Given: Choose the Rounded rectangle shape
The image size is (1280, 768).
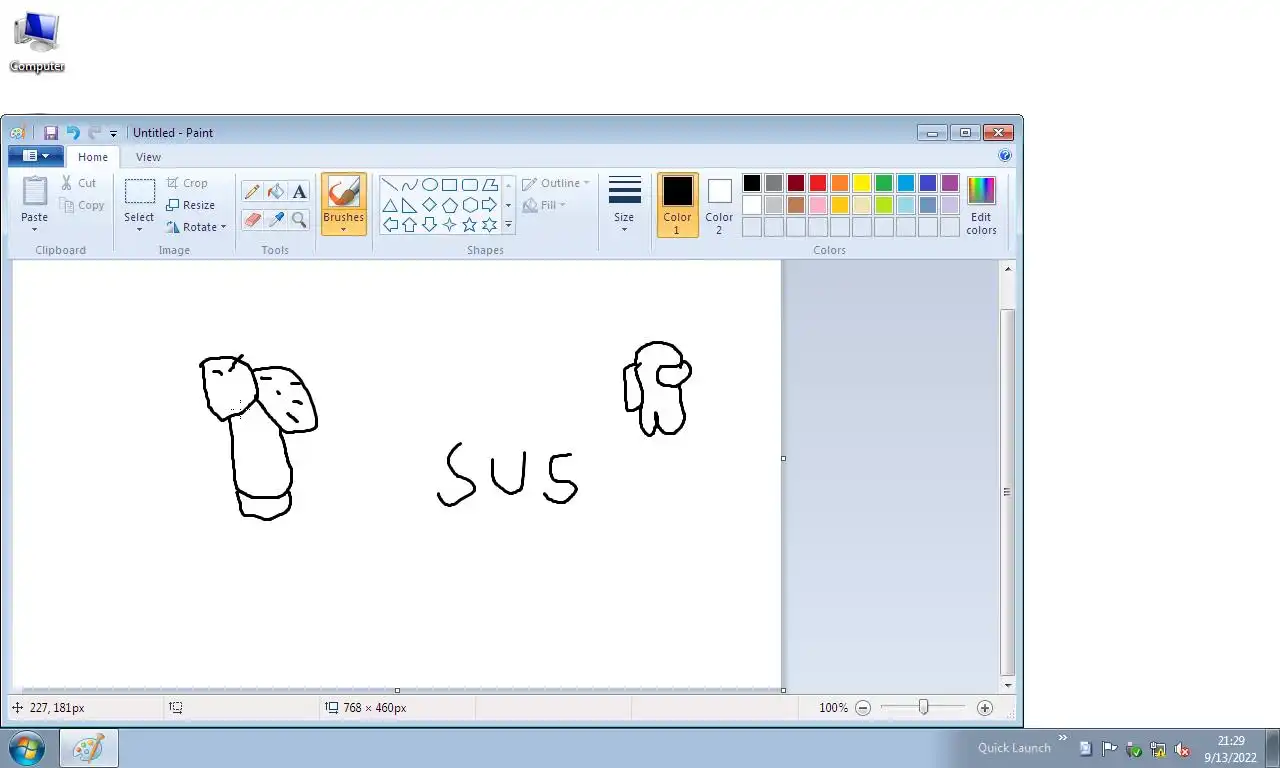Looking at the screenshot, I should pos(470,185).
